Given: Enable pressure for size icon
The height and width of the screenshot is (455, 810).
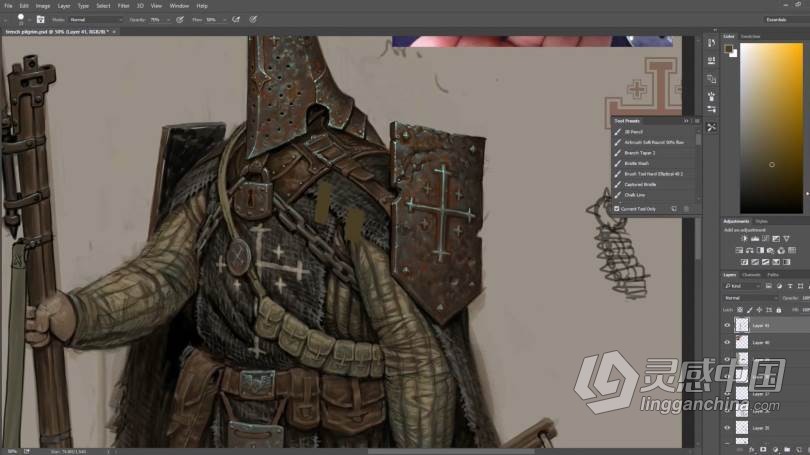Looking at the screenshot, I should 253,20.
